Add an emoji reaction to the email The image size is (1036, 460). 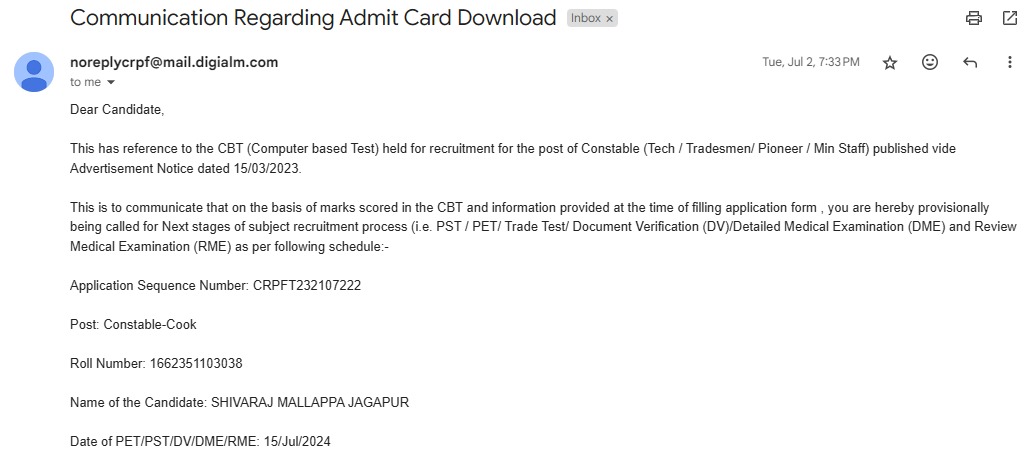[930, 62]
